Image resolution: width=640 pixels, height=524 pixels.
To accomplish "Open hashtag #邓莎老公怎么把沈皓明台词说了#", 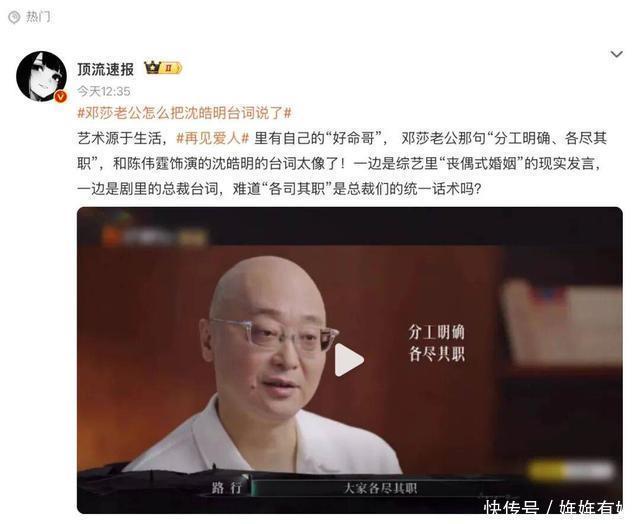I will tap(184, 113).
